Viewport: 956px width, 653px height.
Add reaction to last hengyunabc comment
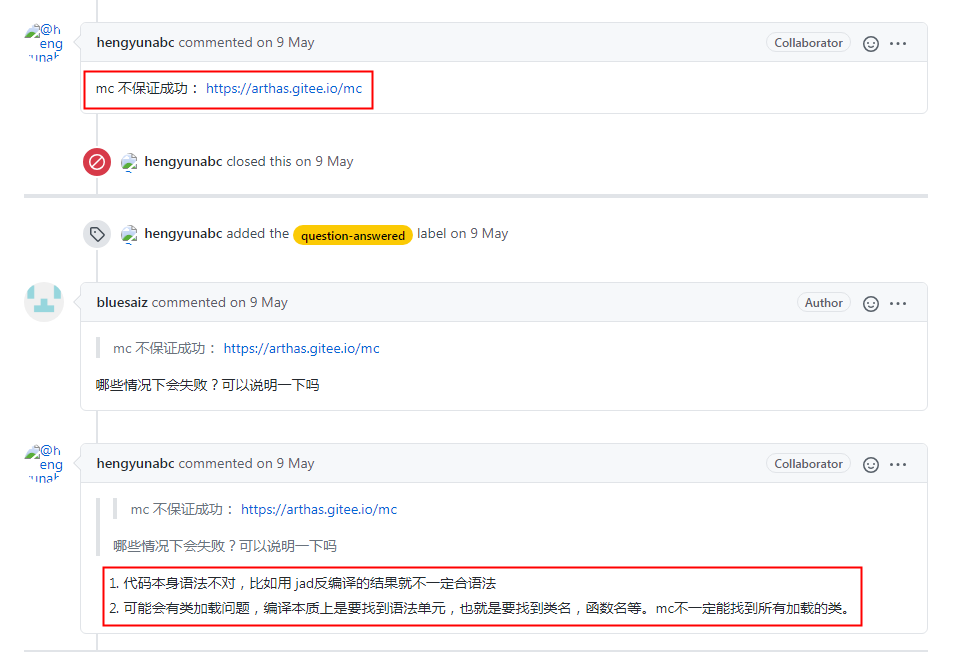pos(871,465)
